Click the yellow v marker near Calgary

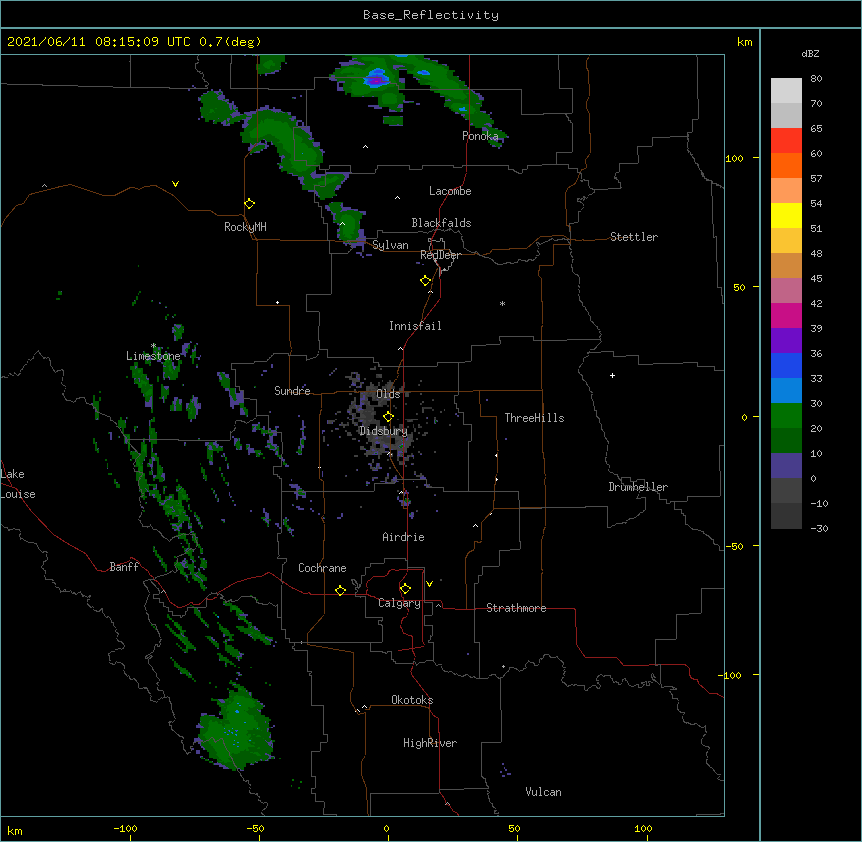(429, 584)
